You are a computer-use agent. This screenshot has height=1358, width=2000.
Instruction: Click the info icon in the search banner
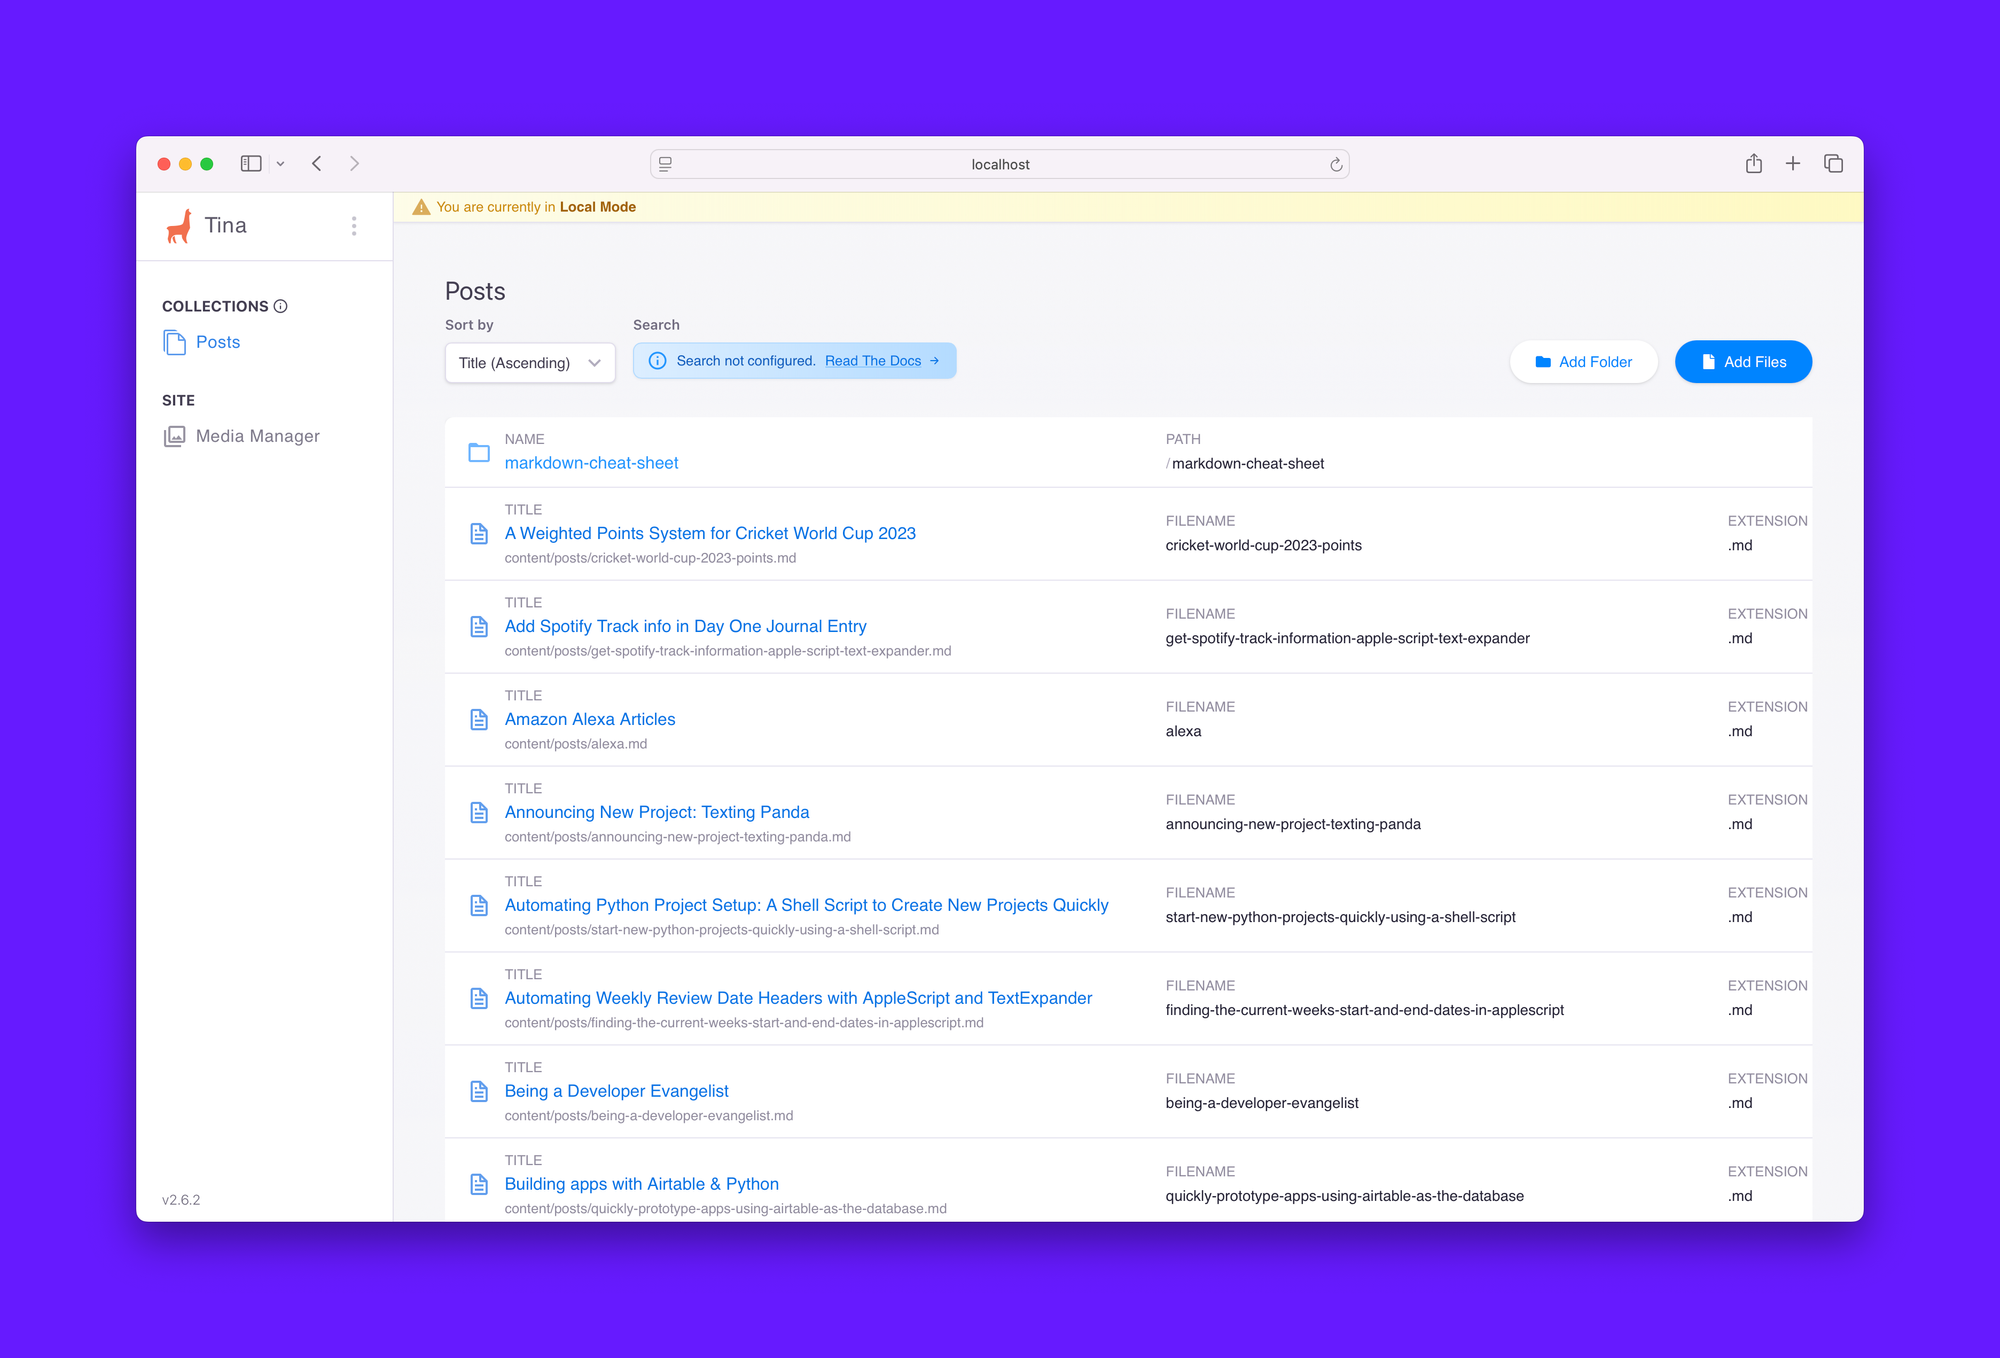click(x=657, y=360)
